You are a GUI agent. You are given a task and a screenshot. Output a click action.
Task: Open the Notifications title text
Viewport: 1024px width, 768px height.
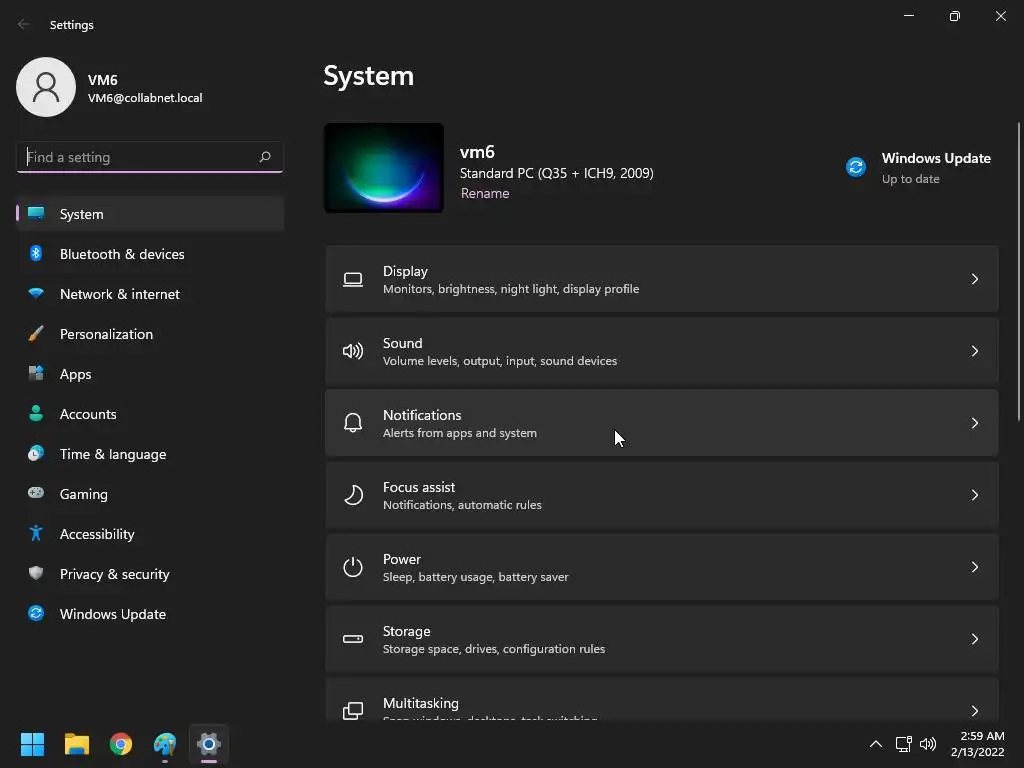[422, 415]
